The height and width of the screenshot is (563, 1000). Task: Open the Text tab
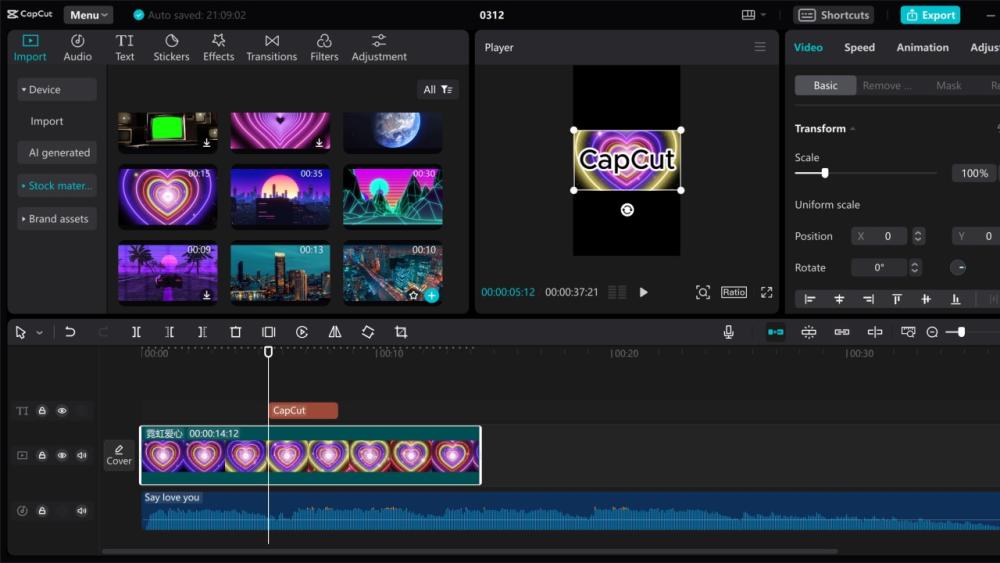pyautogui.click(x=124, y=48)
